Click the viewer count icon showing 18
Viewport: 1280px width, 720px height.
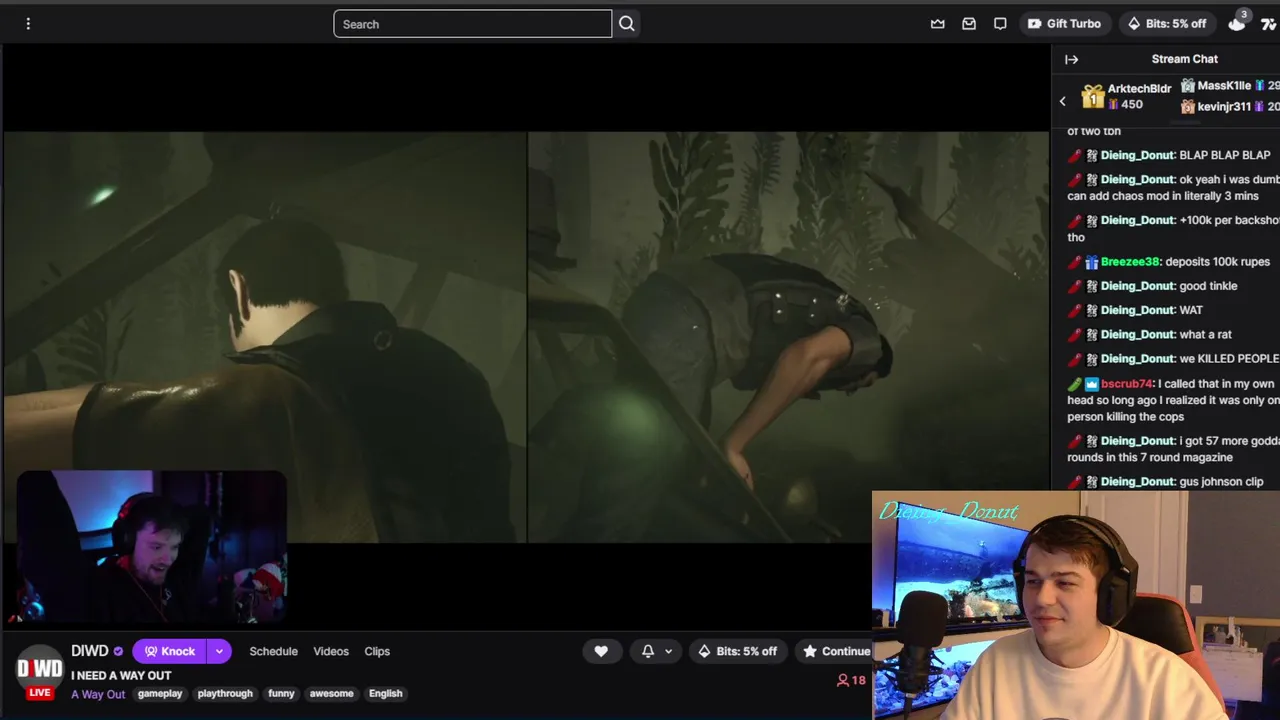843,680
